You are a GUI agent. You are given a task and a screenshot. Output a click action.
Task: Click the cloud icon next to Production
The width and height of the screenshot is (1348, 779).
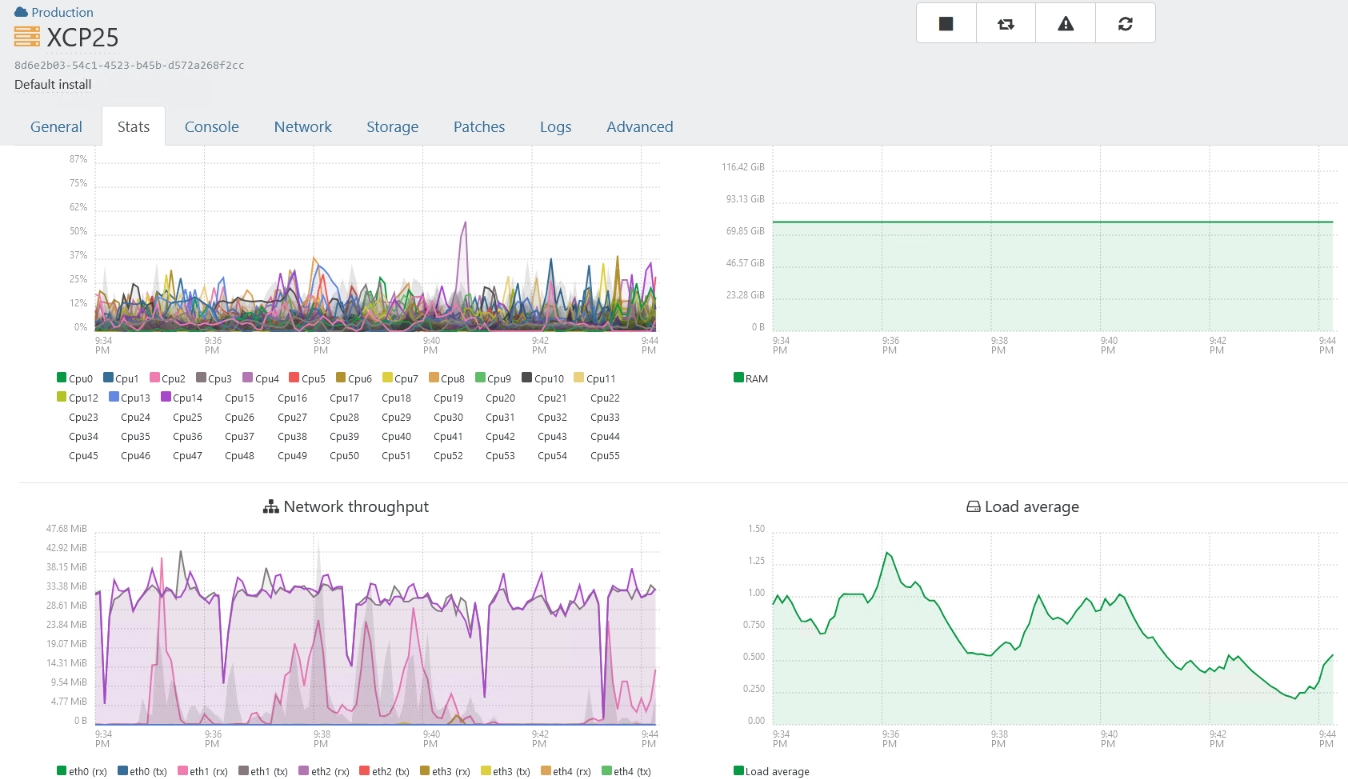point(21,12)
